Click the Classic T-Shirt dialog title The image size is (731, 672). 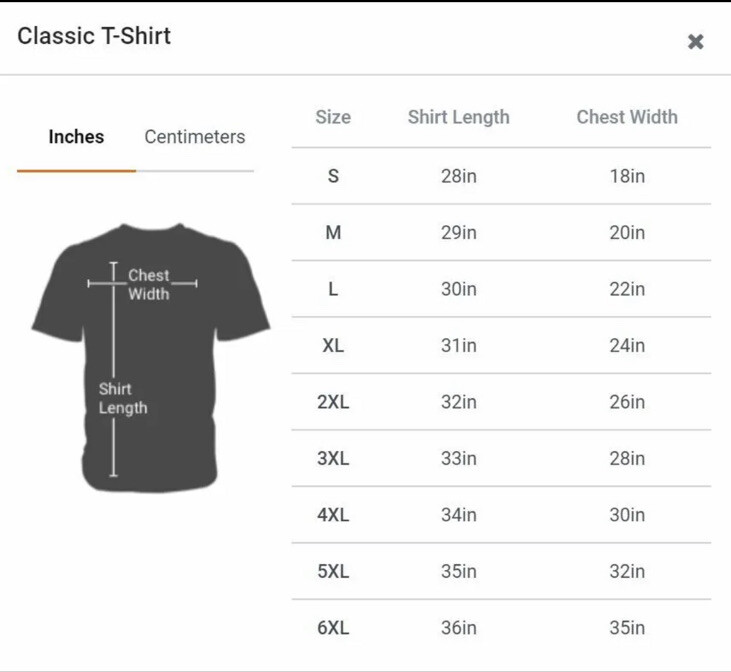(x=94, y=36)
